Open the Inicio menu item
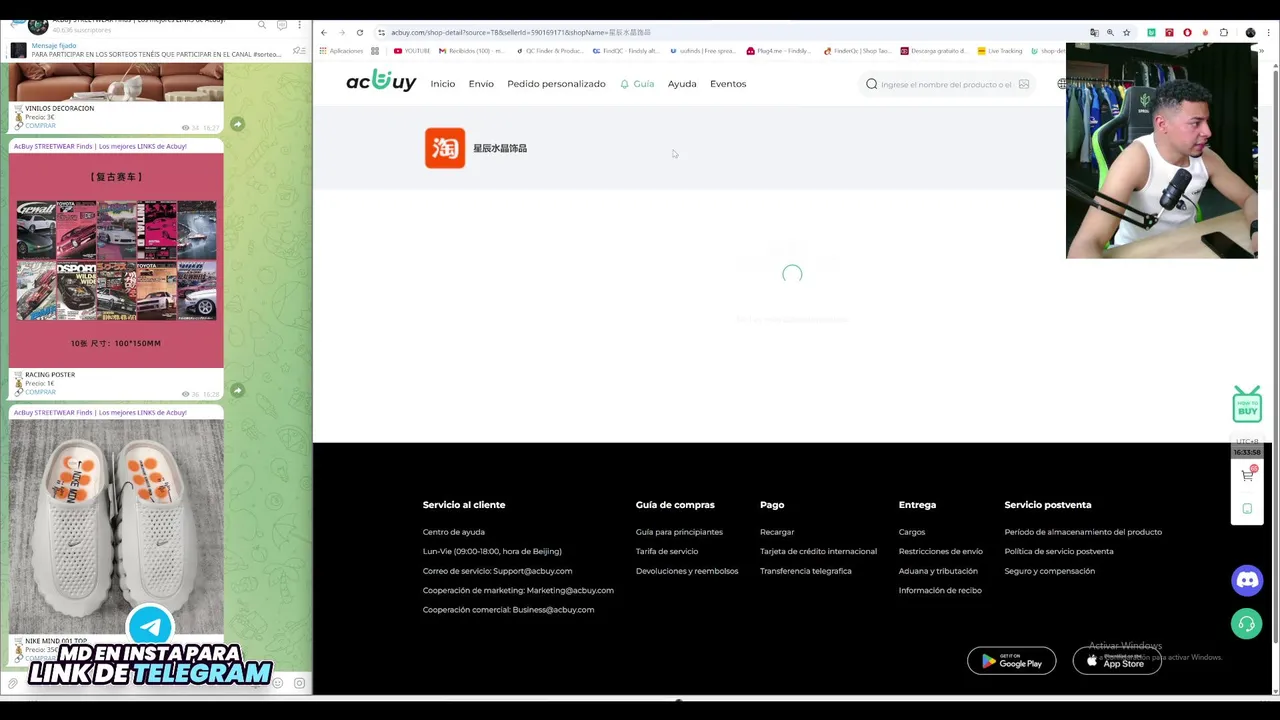Viewport: 1280px width, 720px height. (x=443, y=84)
